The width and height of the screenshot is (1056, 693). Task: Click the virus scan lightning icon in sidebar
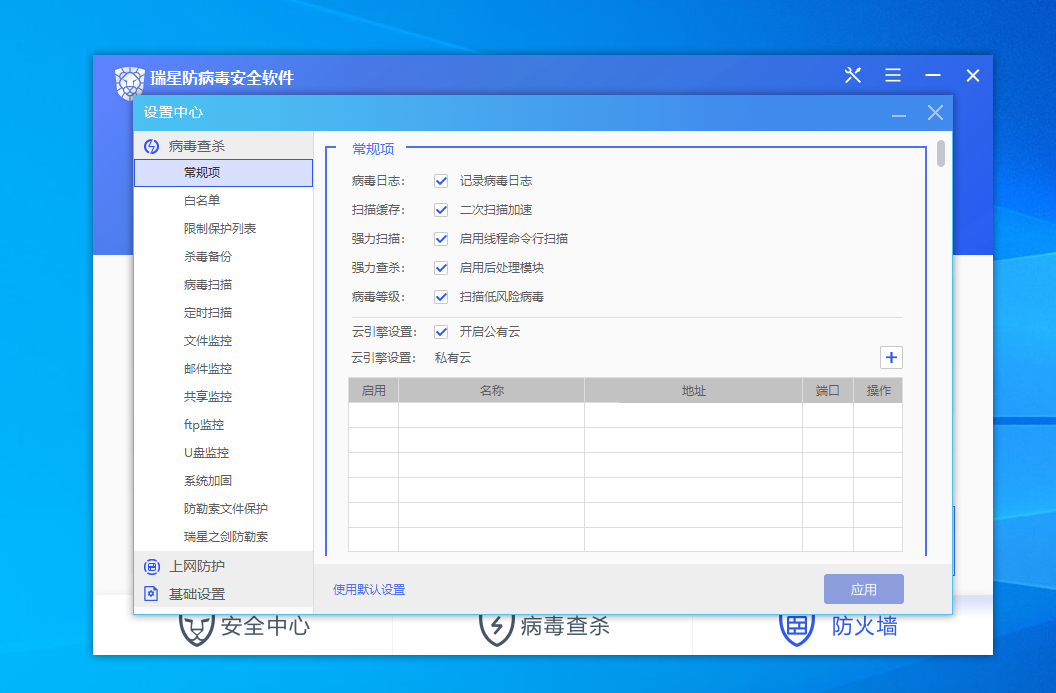152,146
